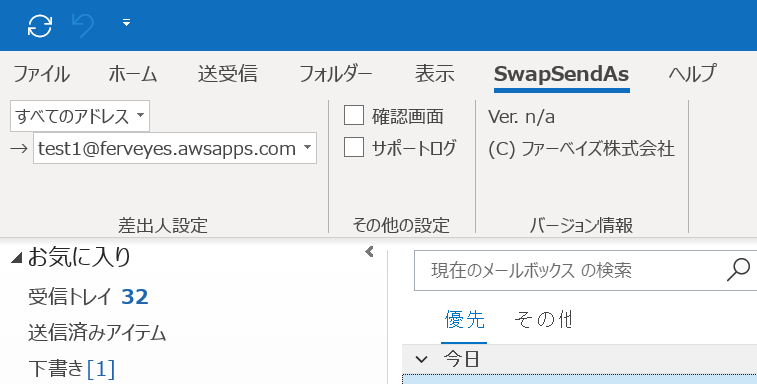Click the その他の設定 group label
This screenshot has height=384, width=757.
point(401,226)
